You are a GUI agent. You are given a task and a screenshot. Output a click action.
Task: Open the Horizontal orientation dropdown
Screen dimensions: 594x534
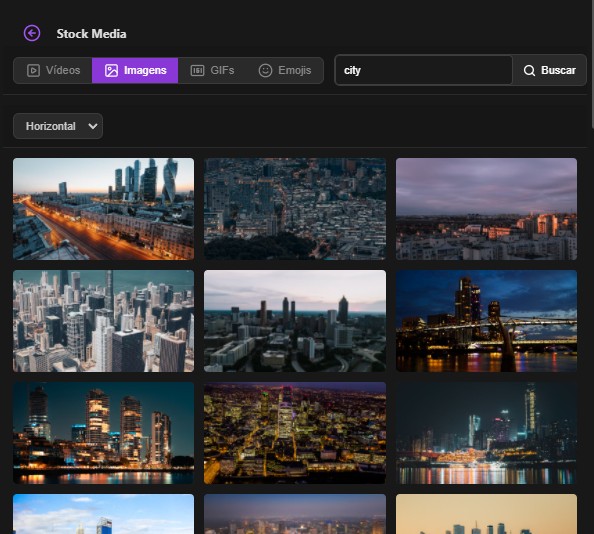click(x=58, y=126)
